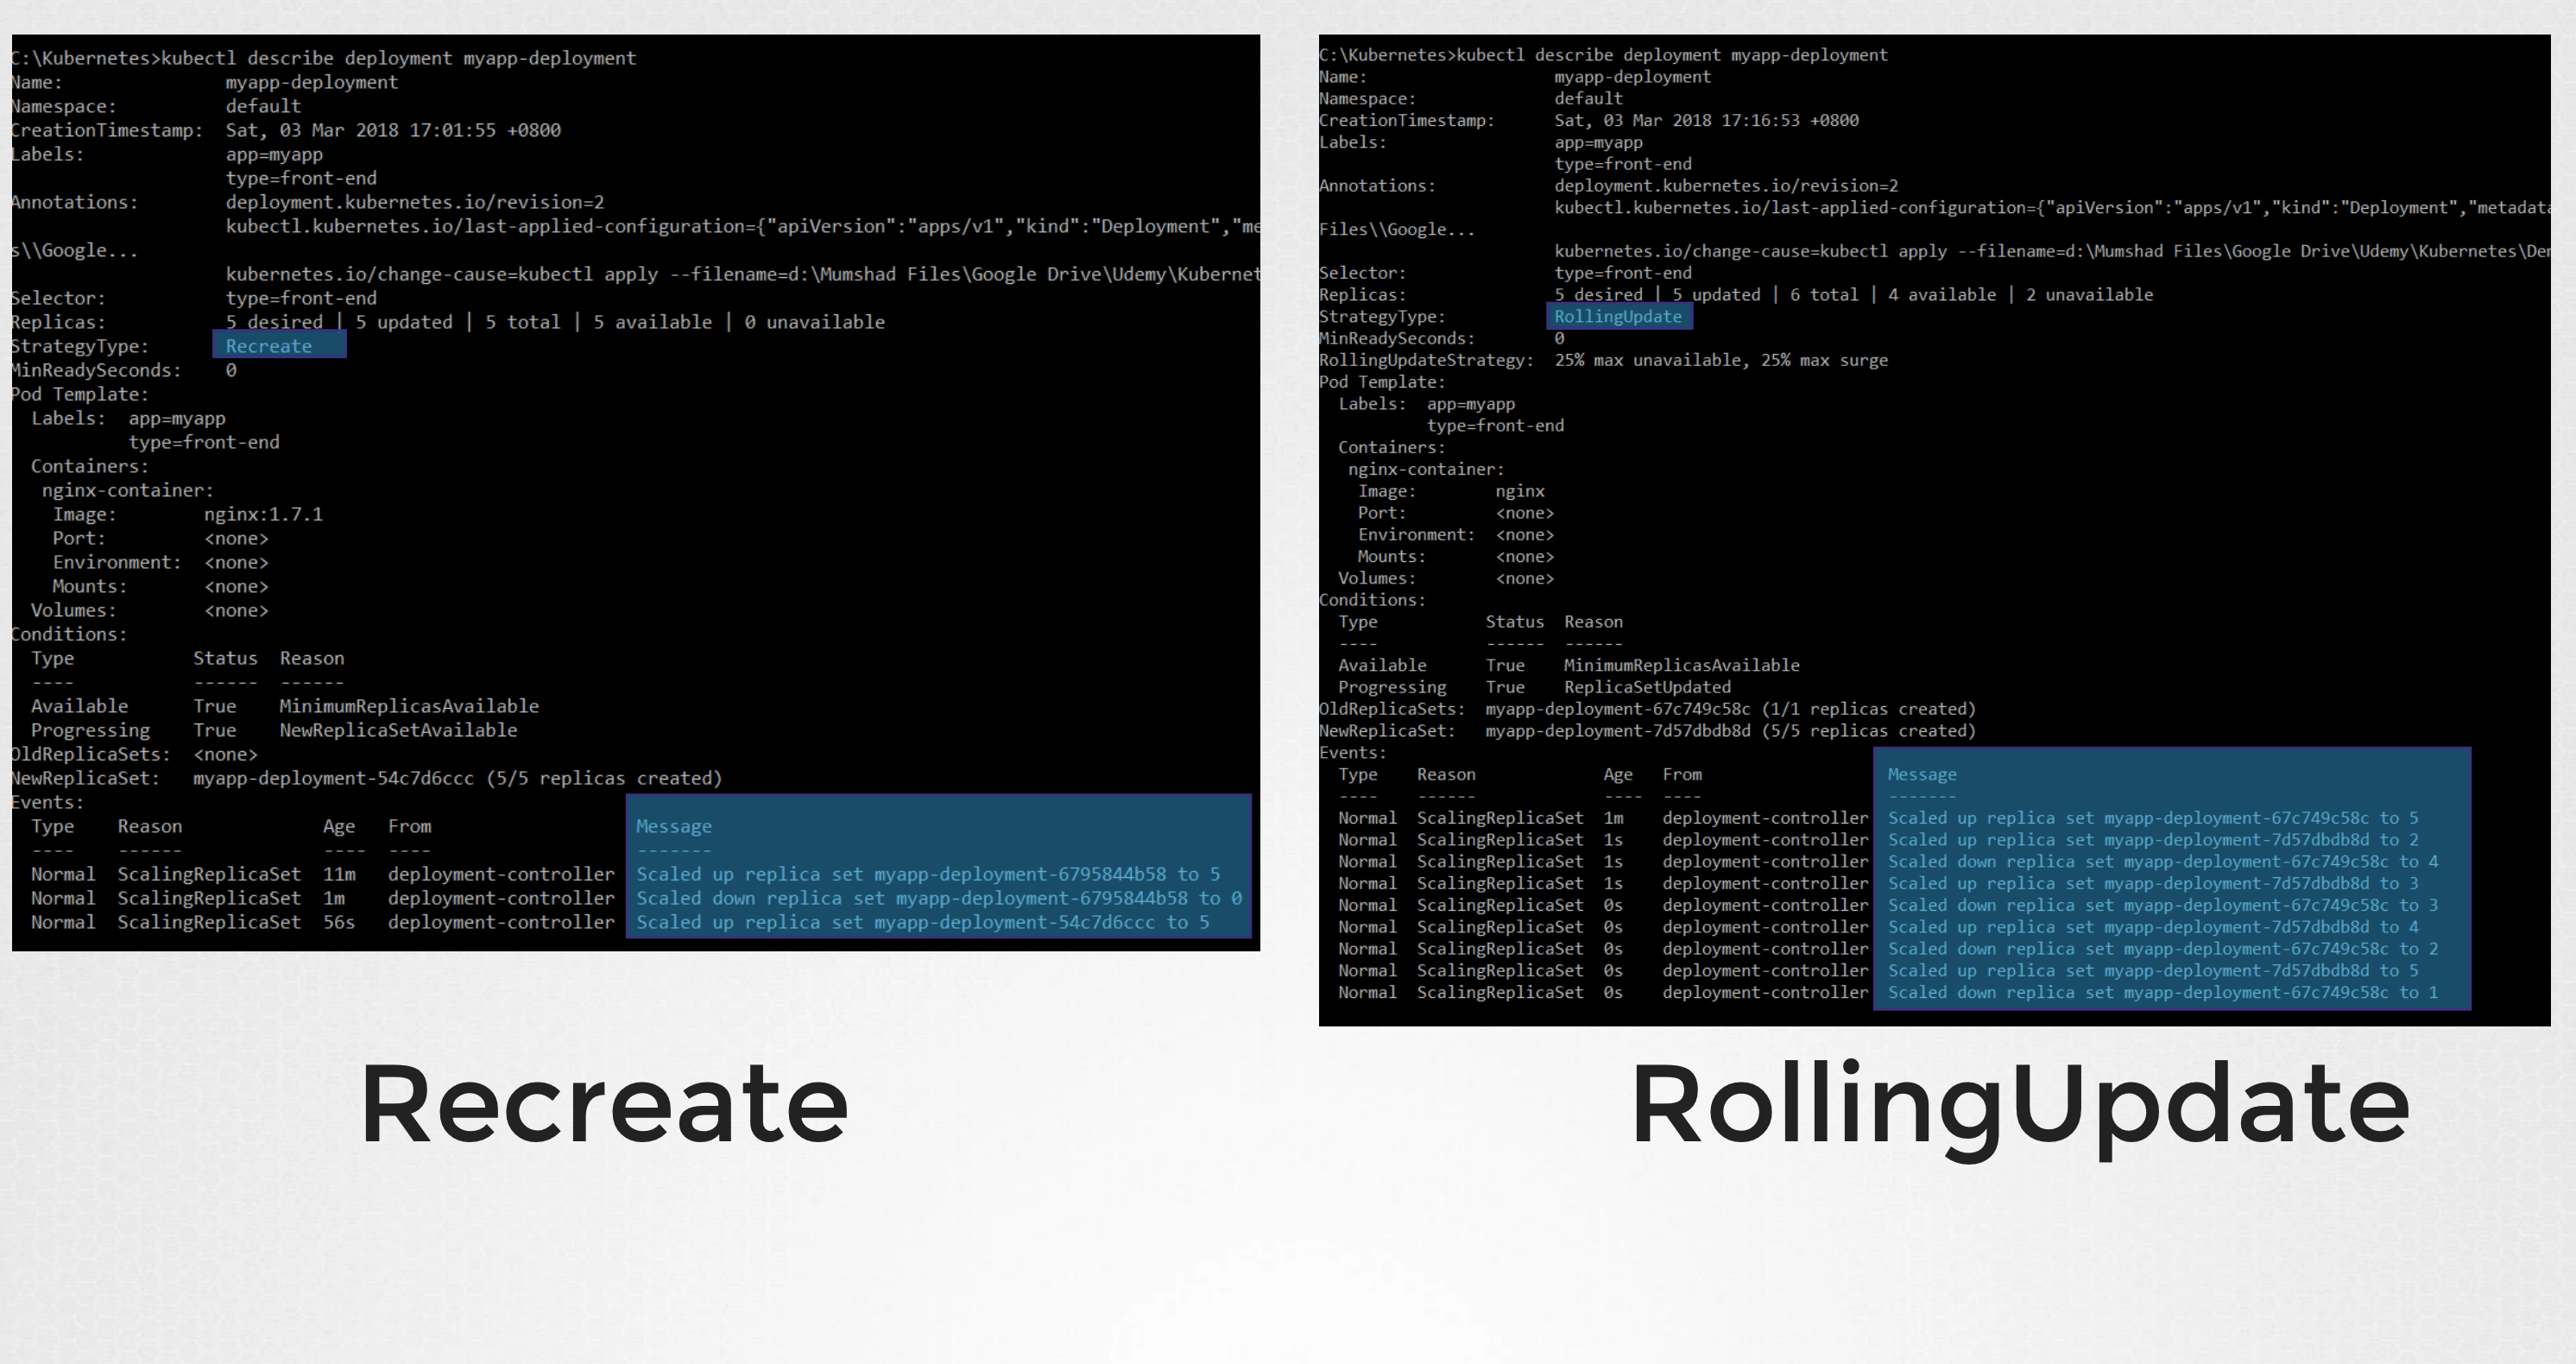Image resolution: width=2576 pixels, height=1364 pixels.
Task: Click the highlighted Recreate strategy type
Action: click(269, 346)
